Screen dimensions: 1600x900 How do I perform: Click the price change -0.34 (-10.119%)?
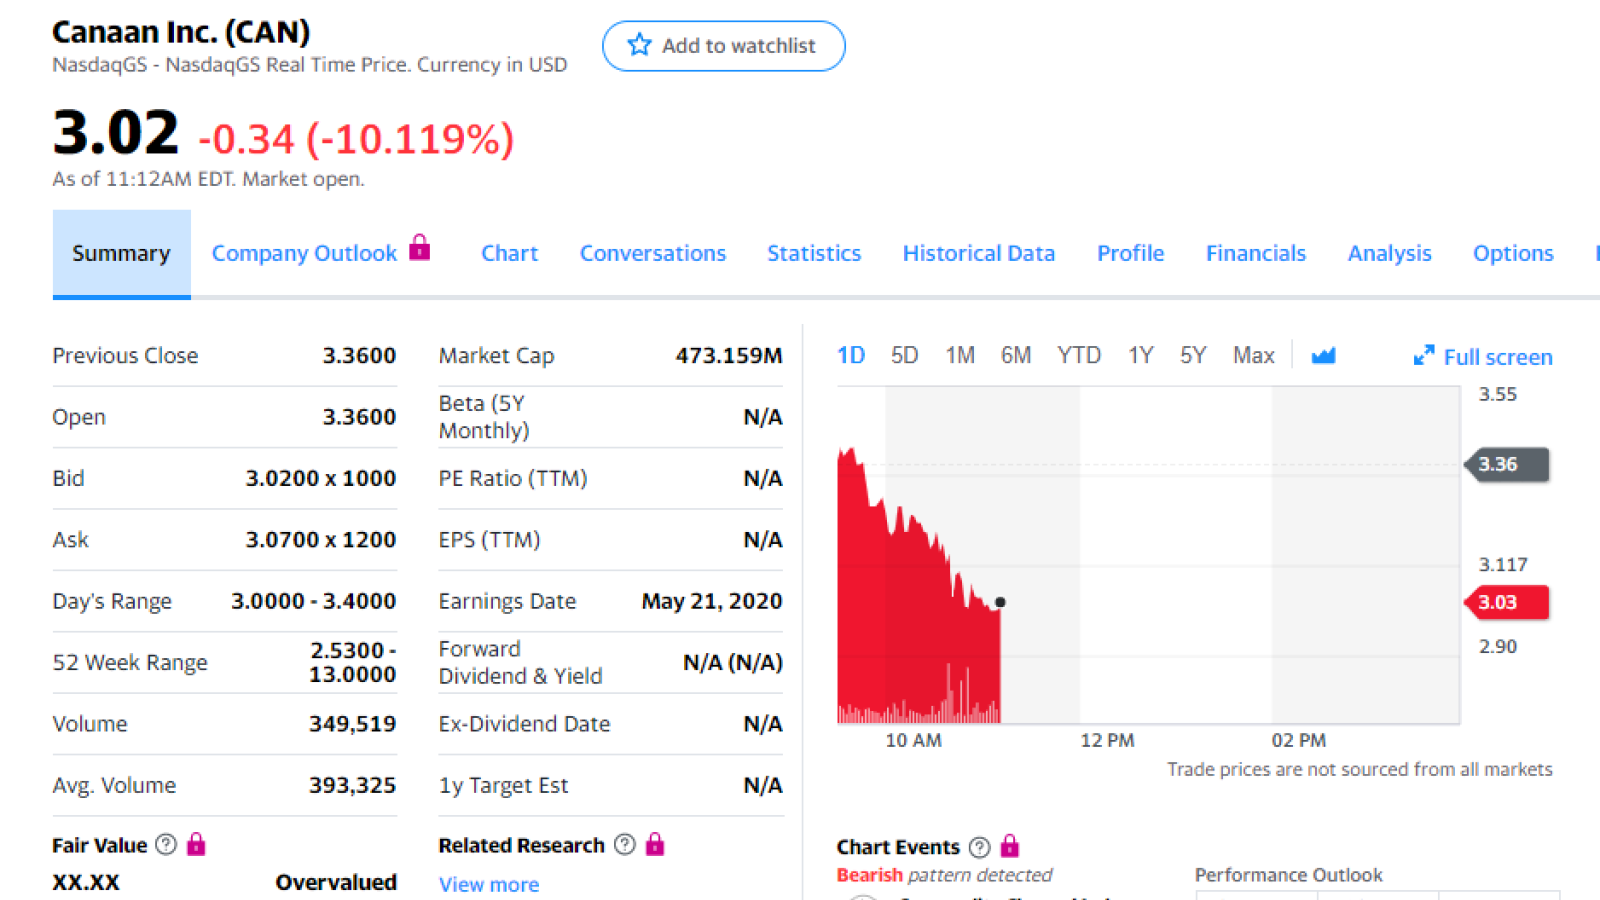356,139
